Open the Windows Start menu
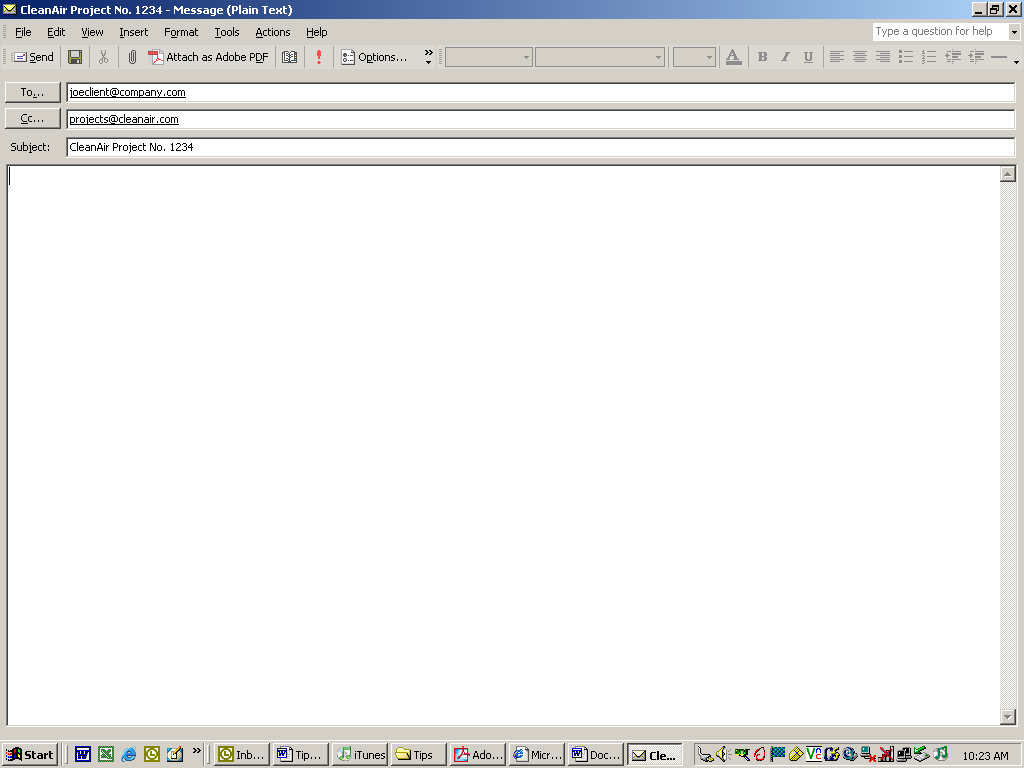Viewport: 1024px width, 768px height. (x=30, y=755)
